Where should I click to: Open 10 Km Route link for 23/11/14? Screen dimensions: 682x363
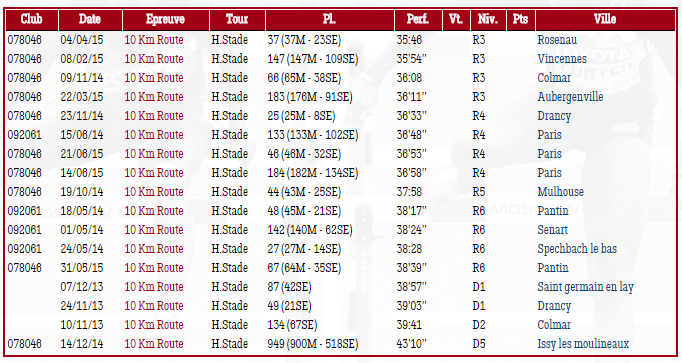coord(154,116)
